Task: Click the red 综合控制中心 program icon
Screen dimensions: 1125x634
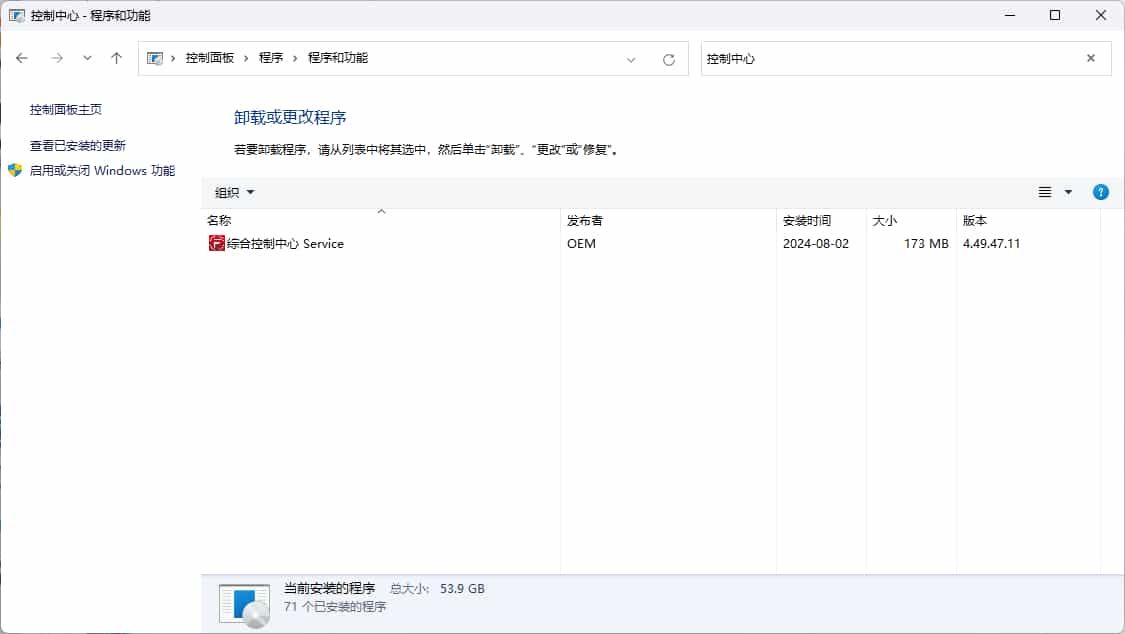Action: (217, 243)
